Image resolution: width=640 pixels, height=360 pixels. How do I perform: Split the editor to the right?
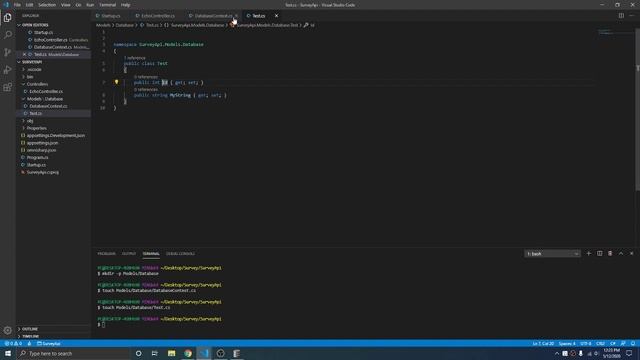[621, 16]
